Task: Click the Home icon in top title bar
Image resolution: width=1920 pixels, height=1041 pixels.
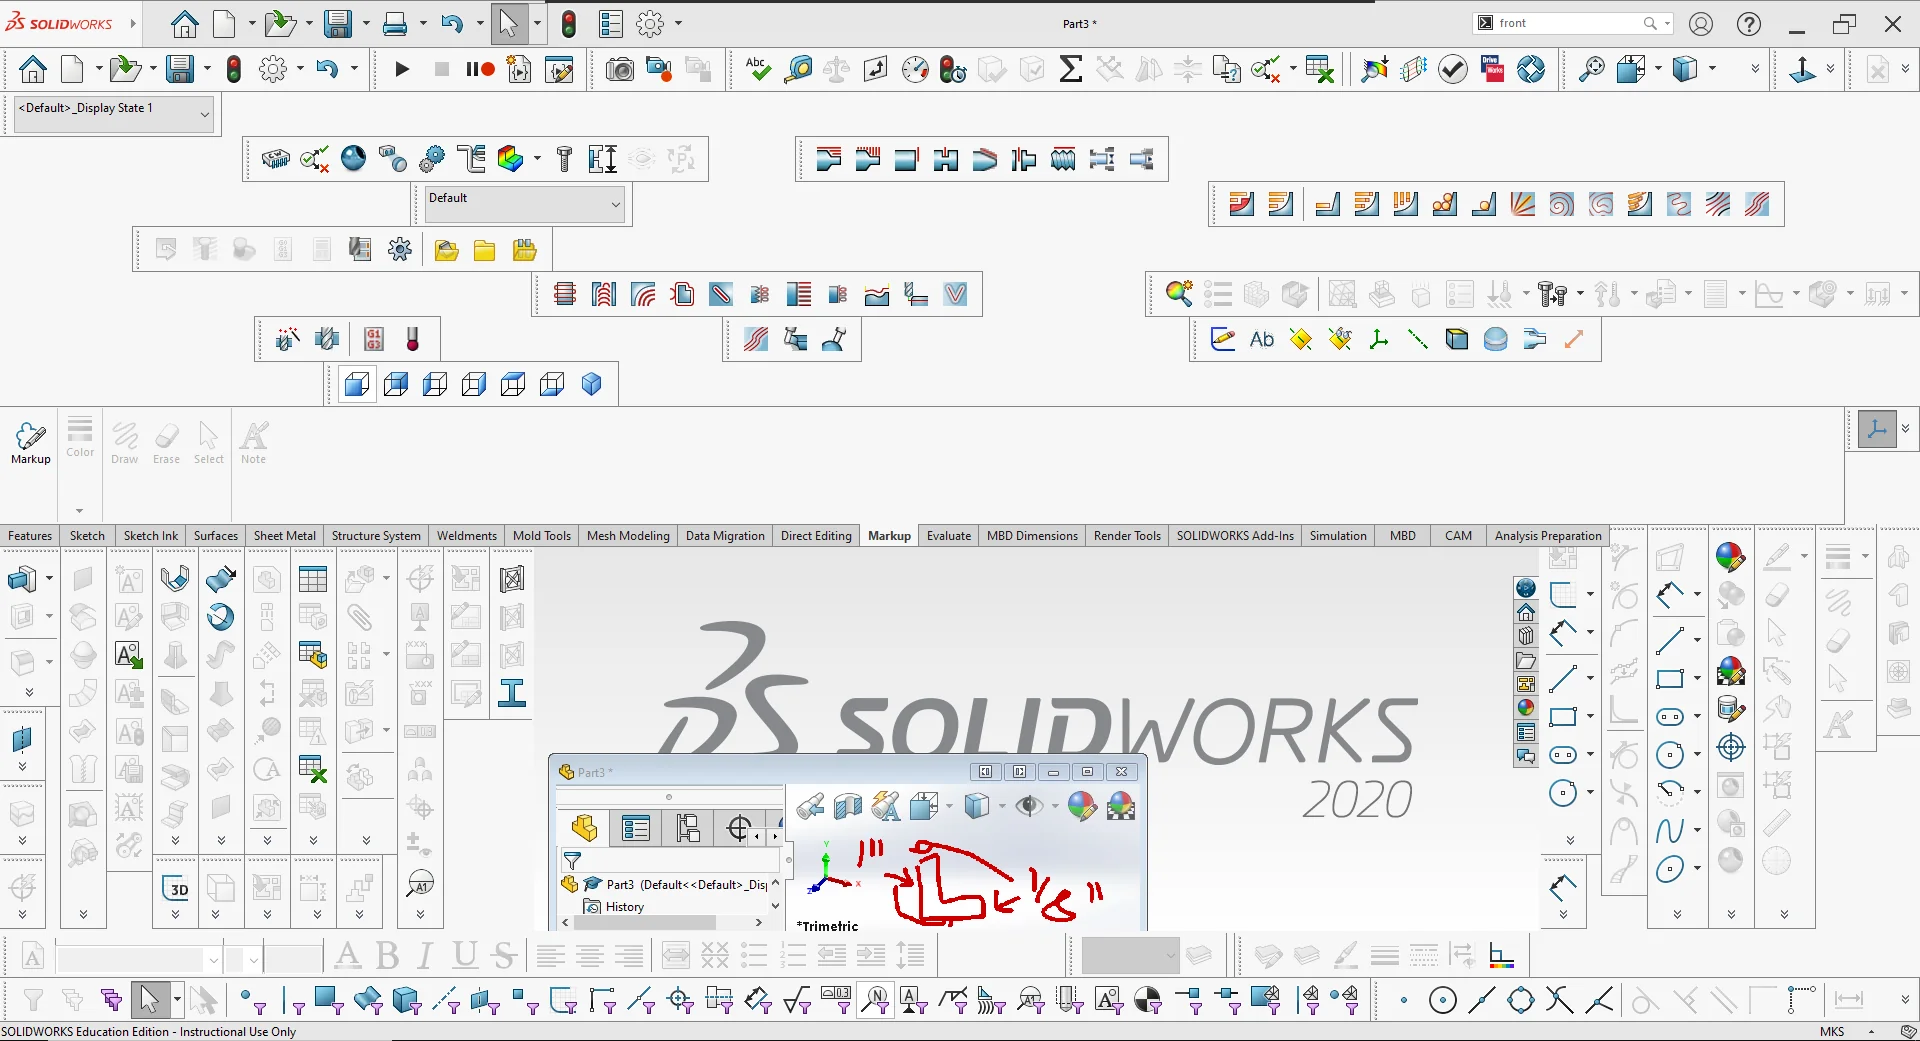Action: click(x=184, y=24)
